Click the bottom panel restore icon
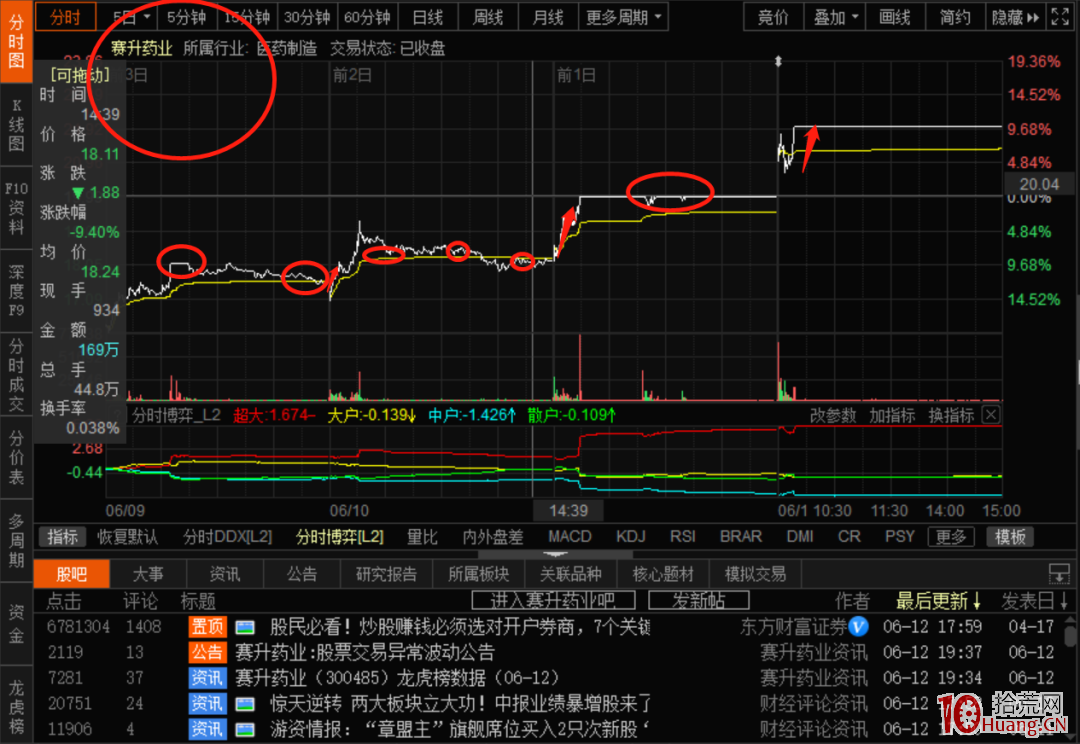 tap(1059, 573)
